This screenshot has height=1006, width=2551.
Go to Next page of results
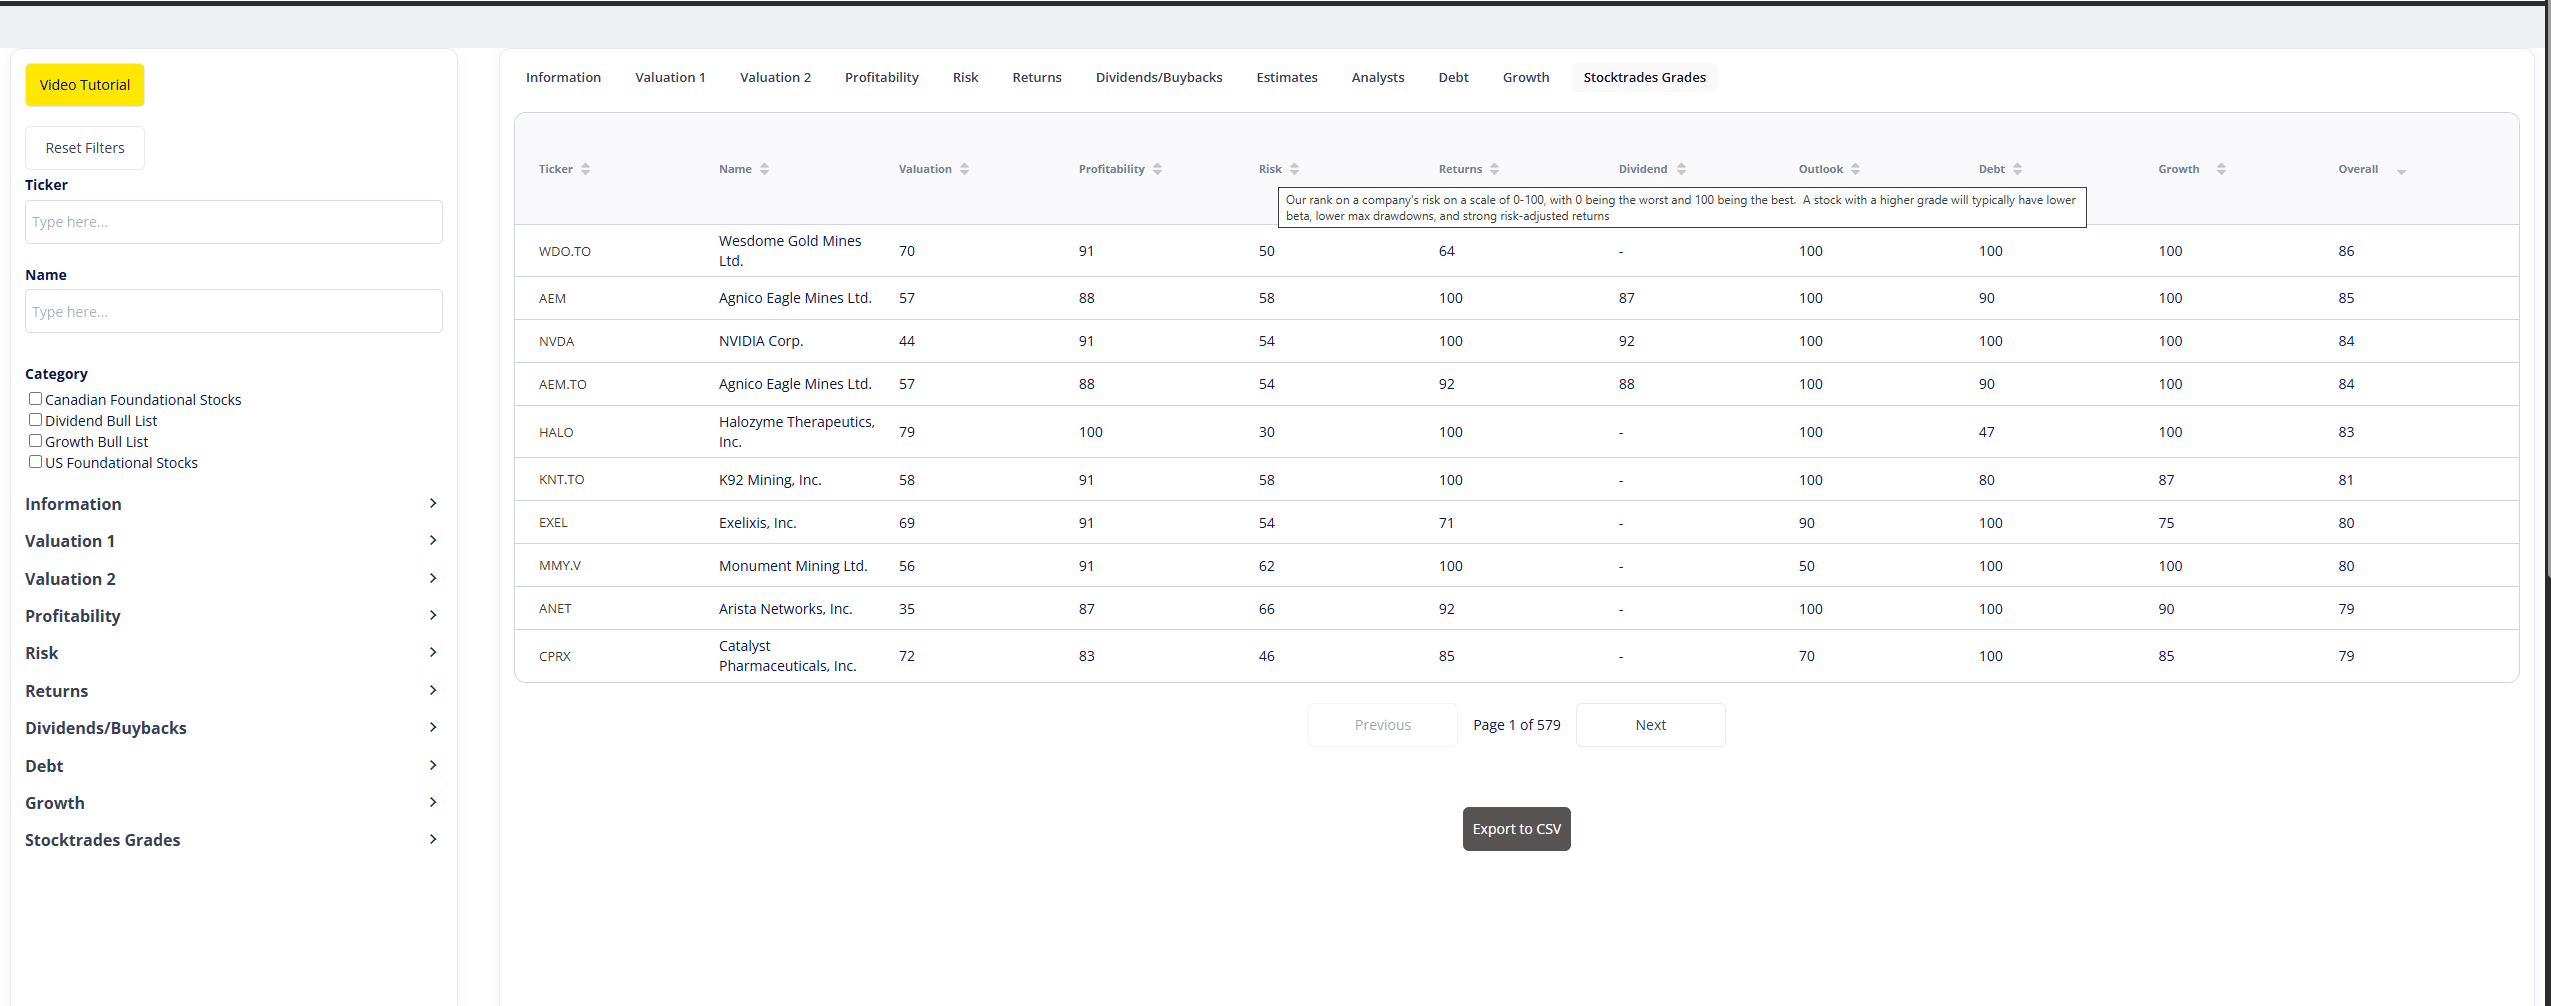click(x=1650, y=725)
